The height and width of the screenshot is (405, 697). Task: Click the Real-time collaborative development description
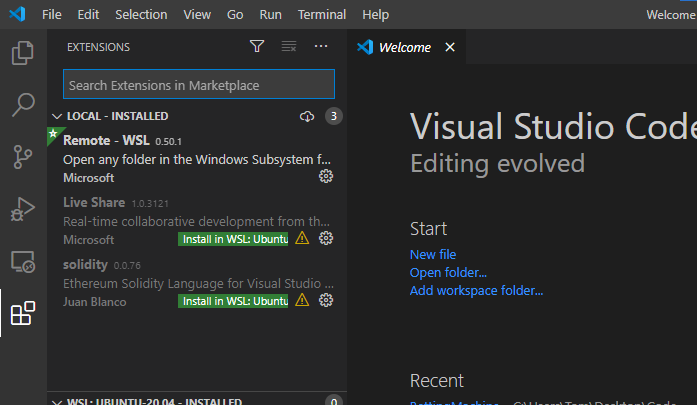click(x=196, y=221)
